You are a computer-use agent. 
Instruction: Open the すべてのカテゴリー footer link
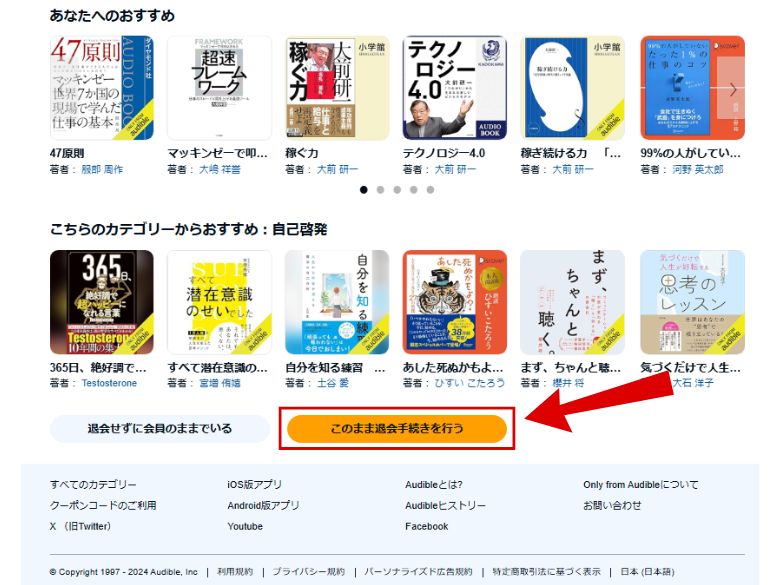click(x=93, y=485)
